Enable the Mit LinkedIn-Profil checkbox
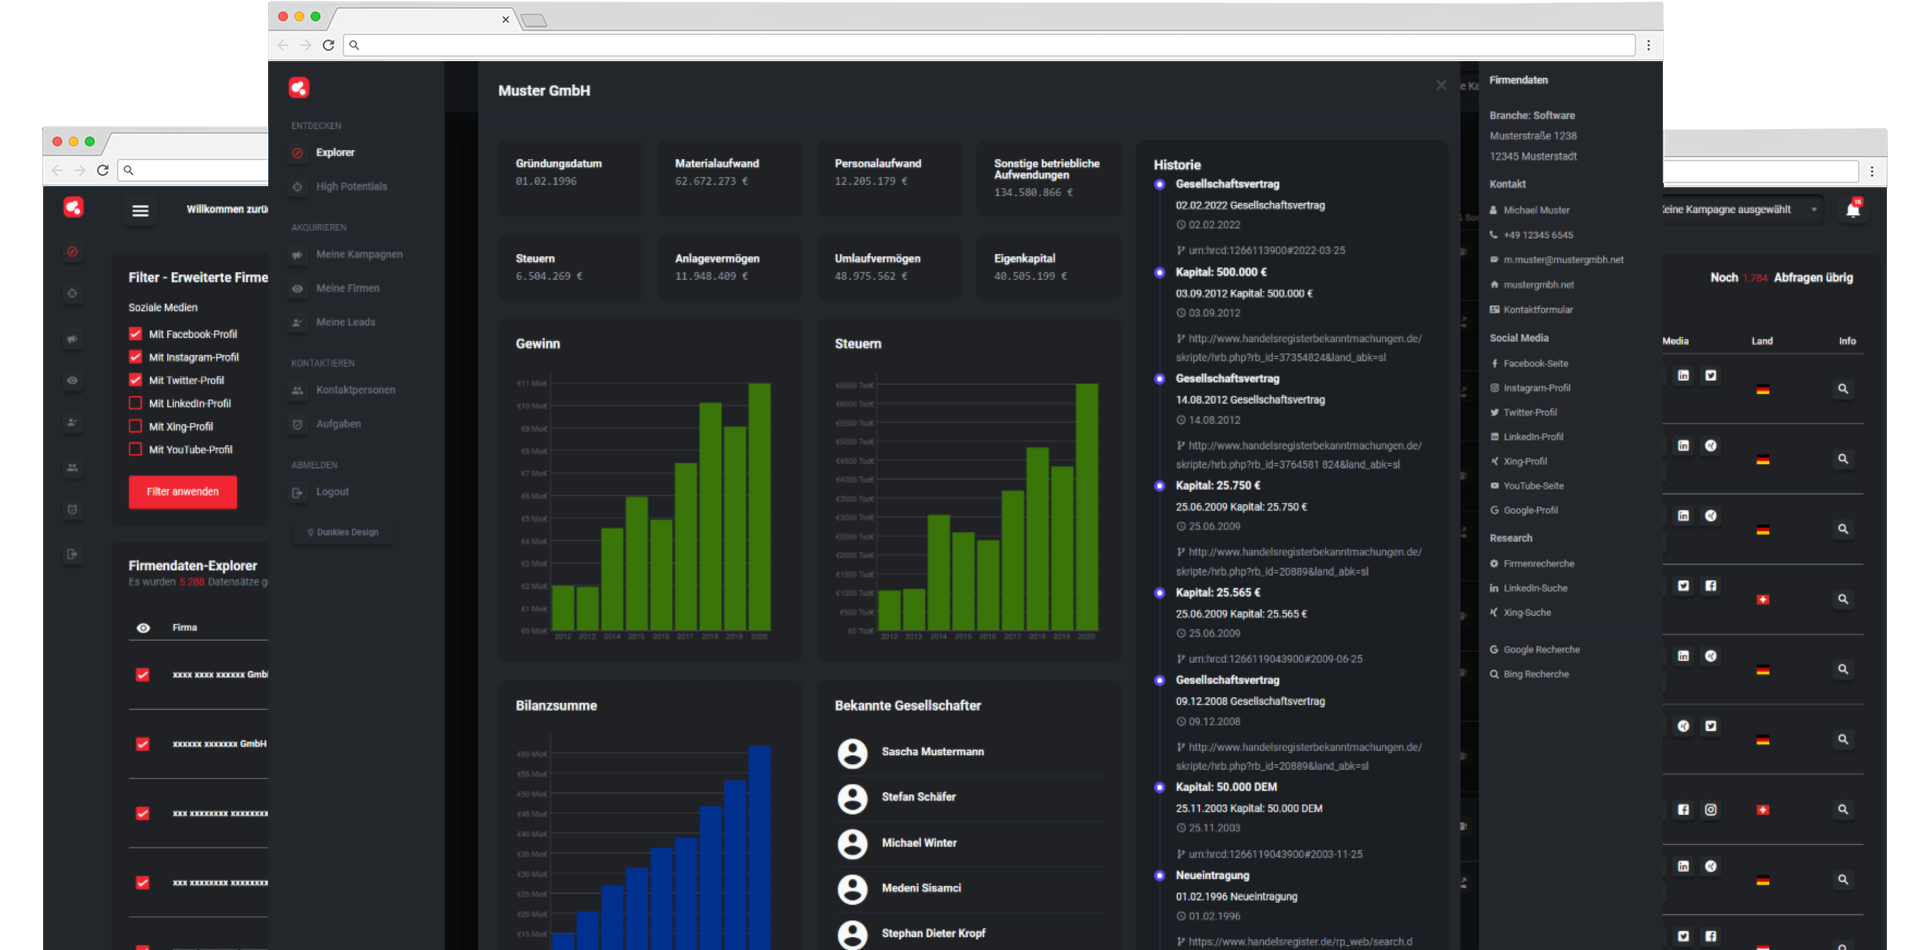This screenshot has width=1920, height=950. point(135,403)
